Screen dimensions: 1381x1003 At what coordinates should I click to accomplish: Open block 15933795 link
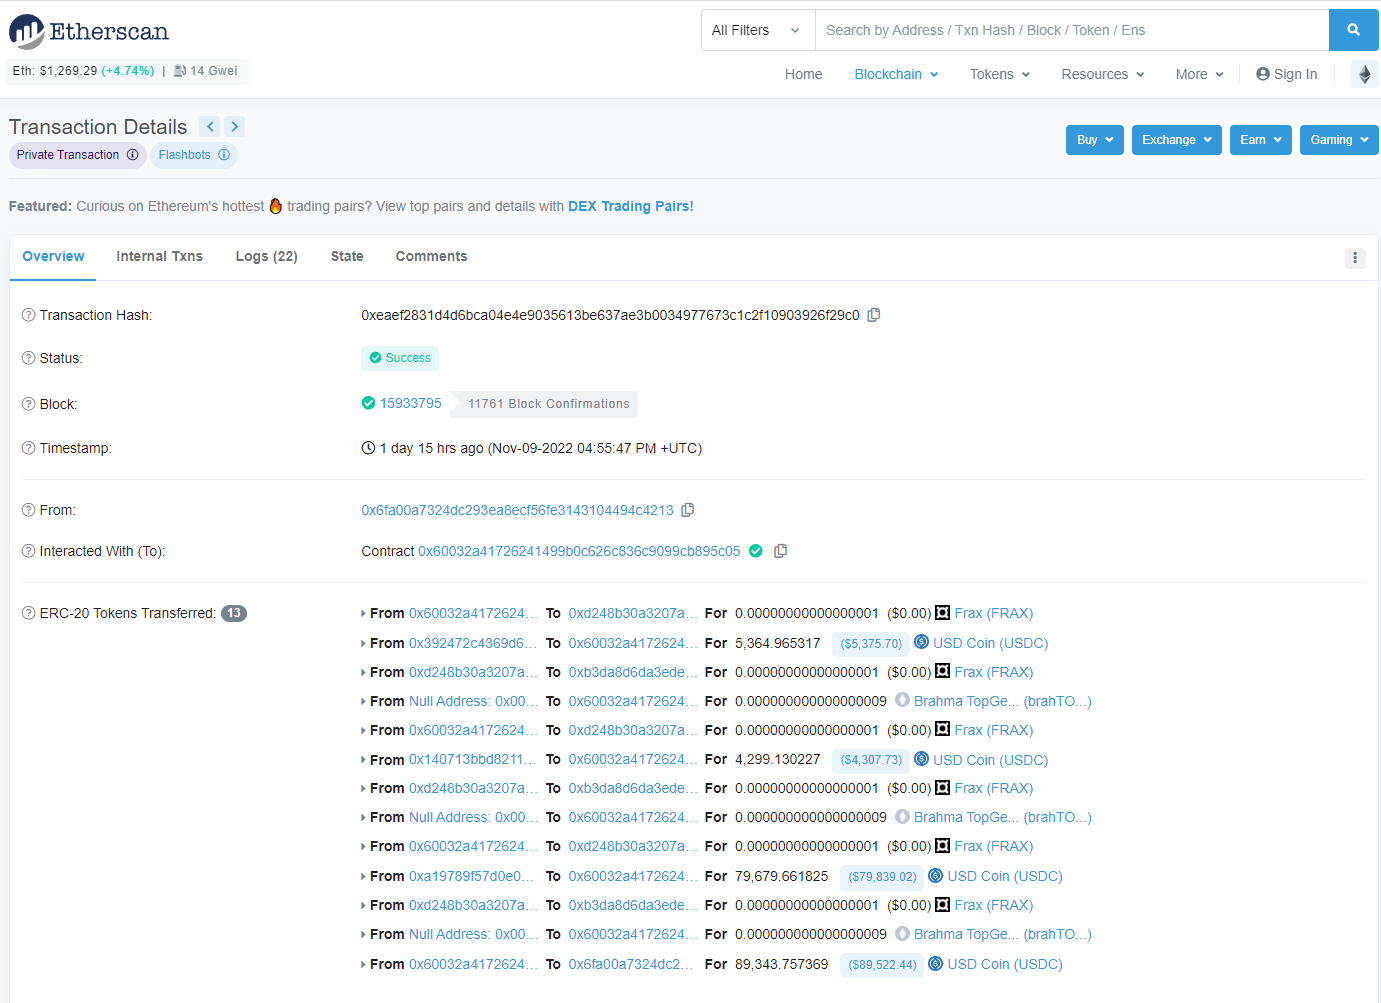pos(411,403)
